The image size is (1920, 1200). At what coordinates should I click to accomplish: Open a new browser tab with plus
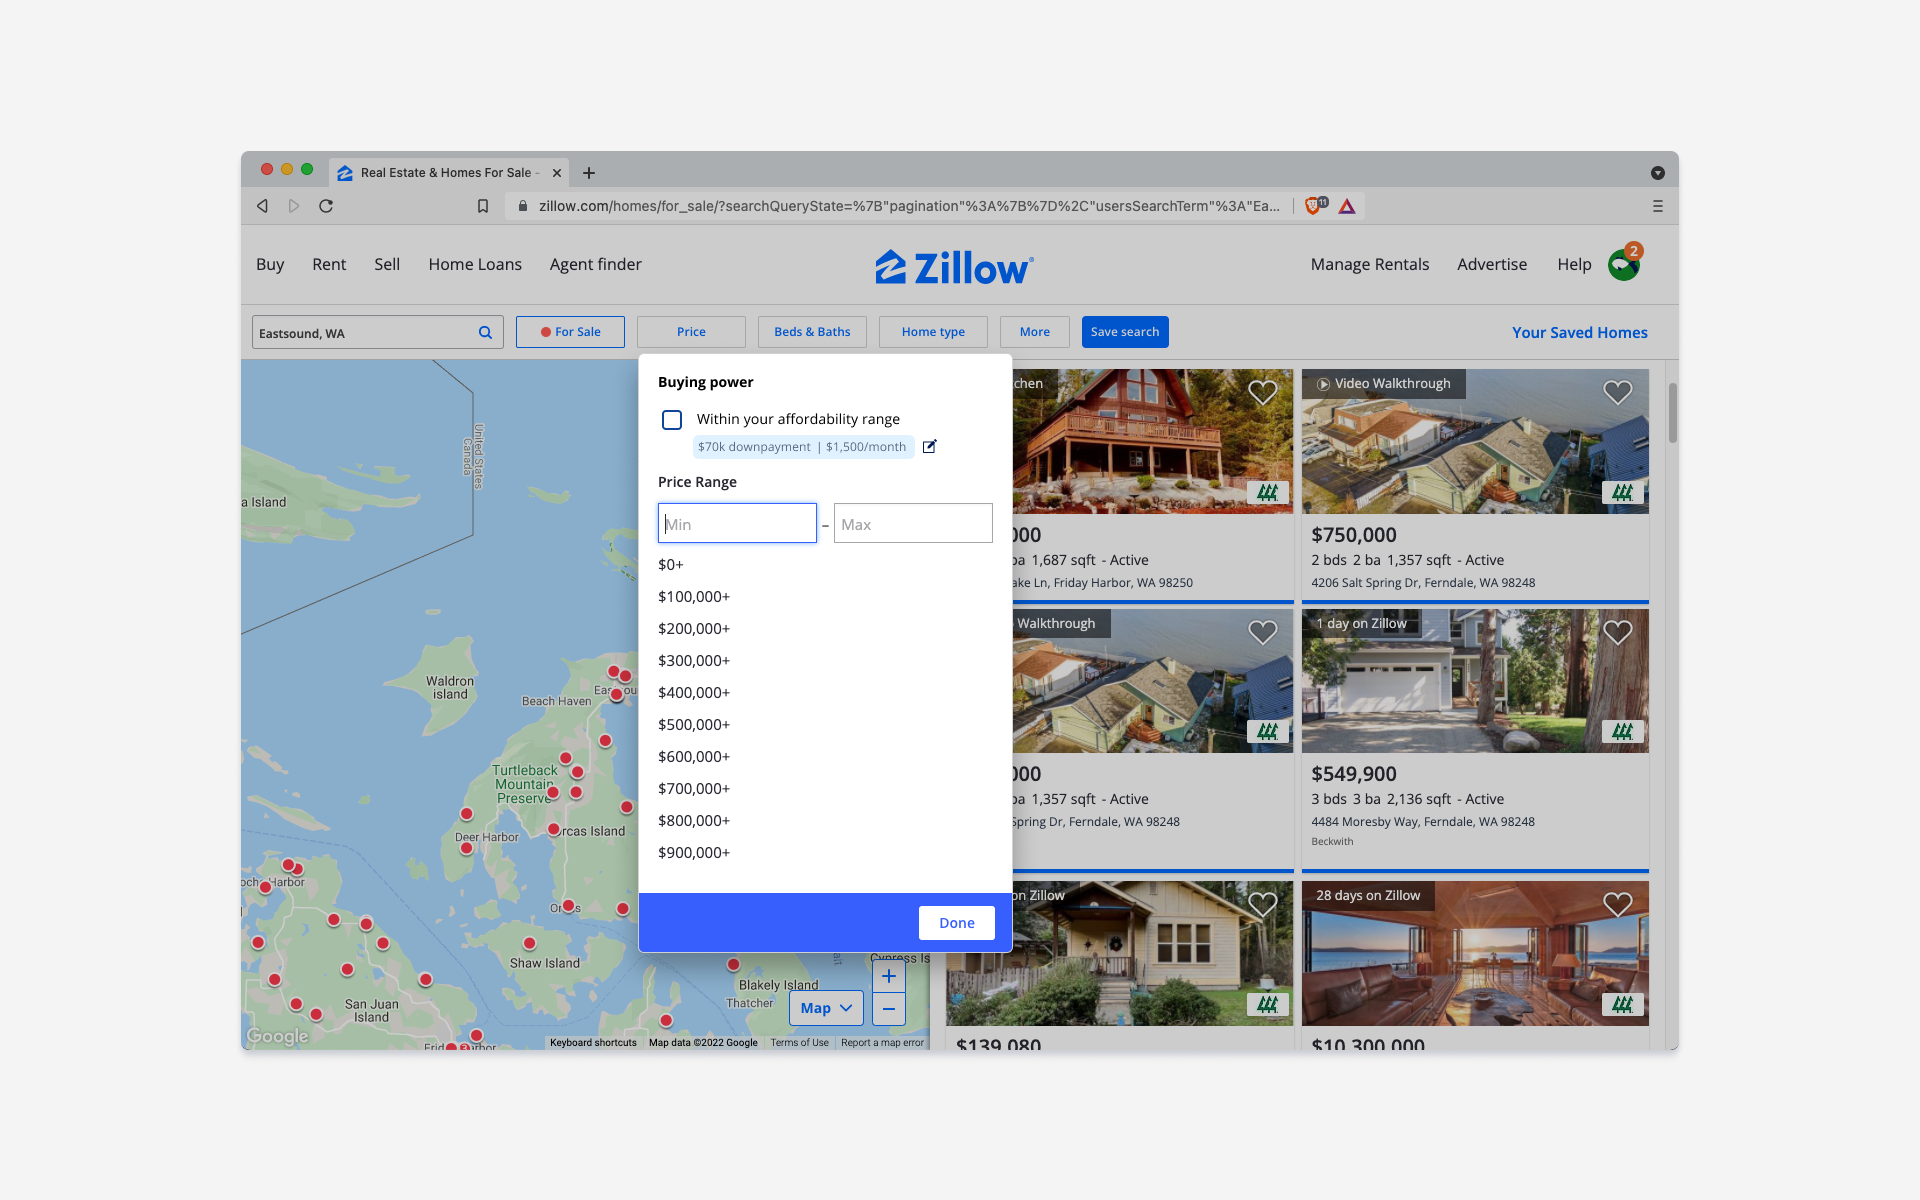point(589,173)
